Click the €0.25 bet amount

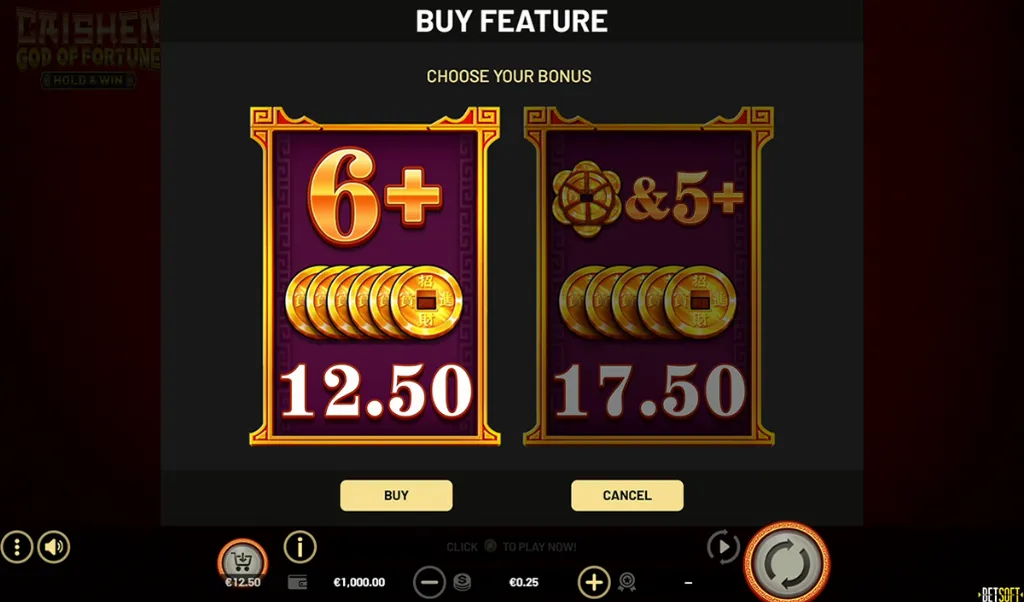[x=524, y=582]
